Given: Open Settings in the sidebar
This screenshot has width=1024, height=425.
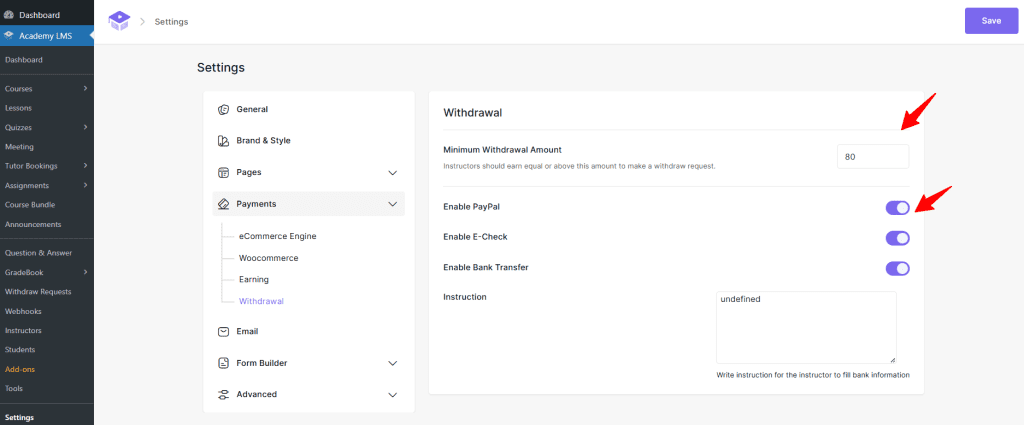Looking at the screenshot, I should (x=19, y=417).
